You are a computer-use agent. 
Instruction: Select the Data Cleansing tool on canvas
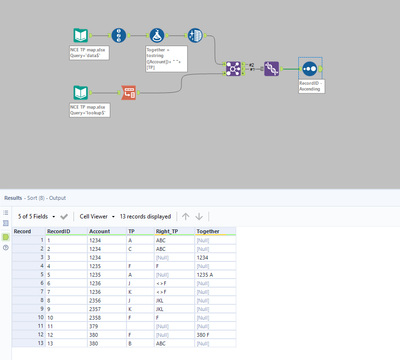coord(195,35)
